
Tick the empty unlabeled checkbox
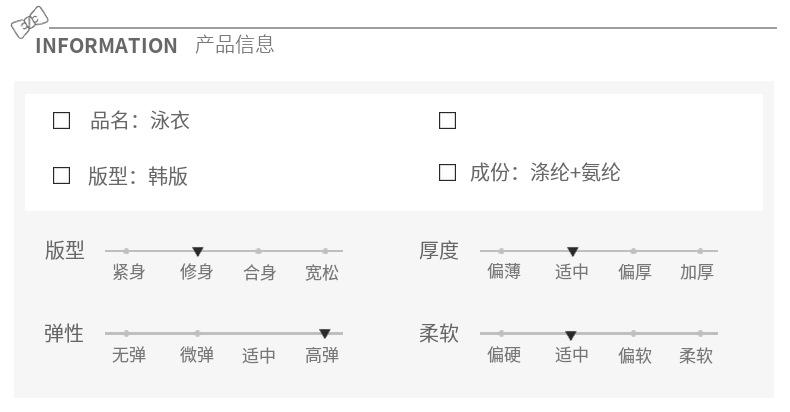[x=448, y=121]
